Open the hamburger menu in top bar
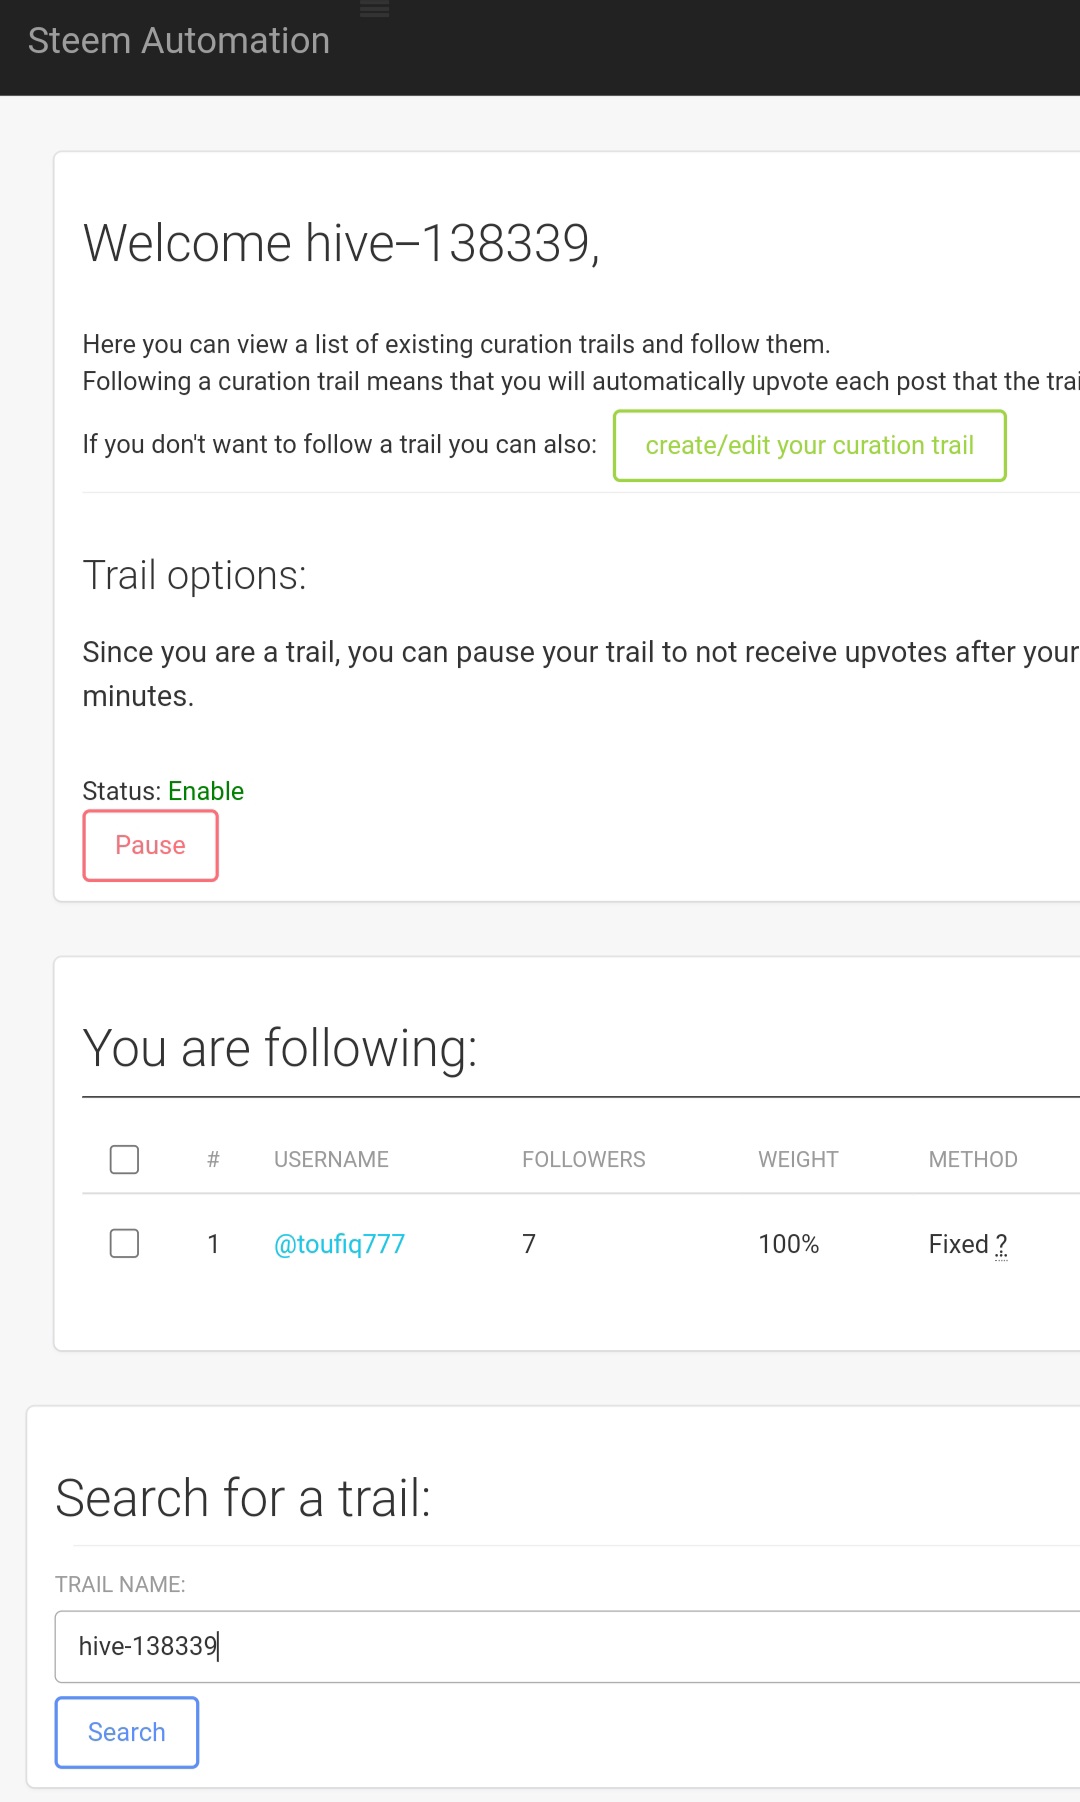Image resolution: width=1080 pixels, height=1802 pixels. (x=374, y=10)
